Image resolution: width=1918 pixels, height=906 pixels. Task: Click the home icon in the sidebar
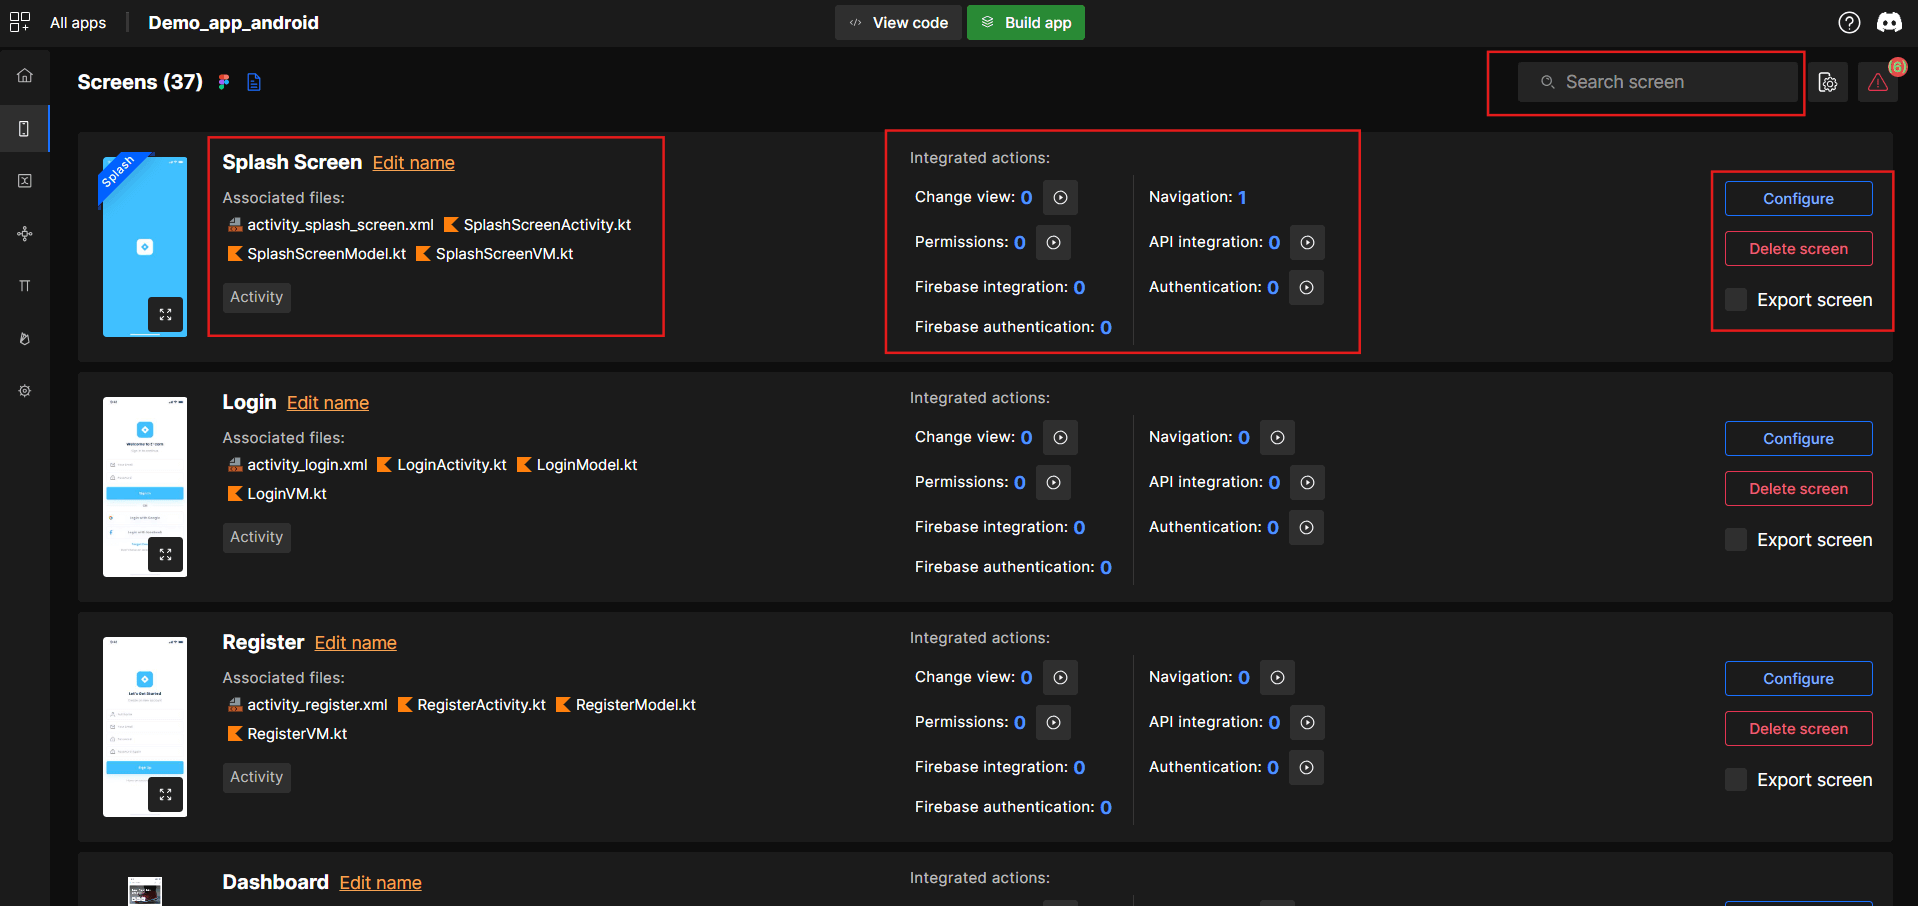click(25, 76)
